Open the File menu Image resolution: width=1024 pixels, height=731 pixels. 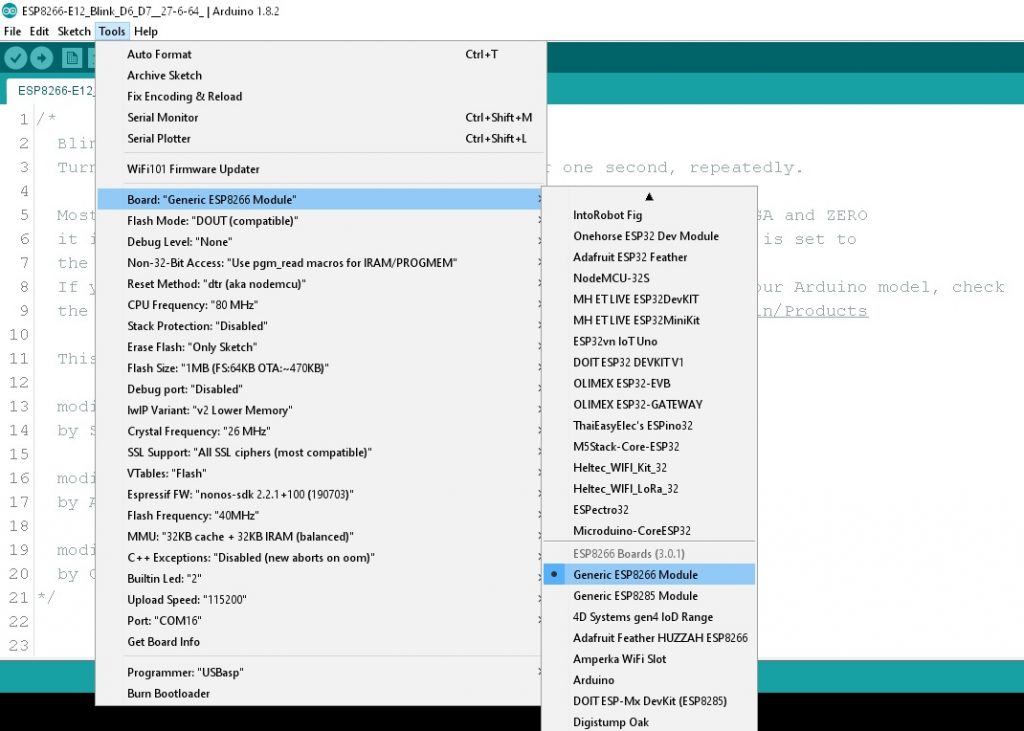point(12,31)
